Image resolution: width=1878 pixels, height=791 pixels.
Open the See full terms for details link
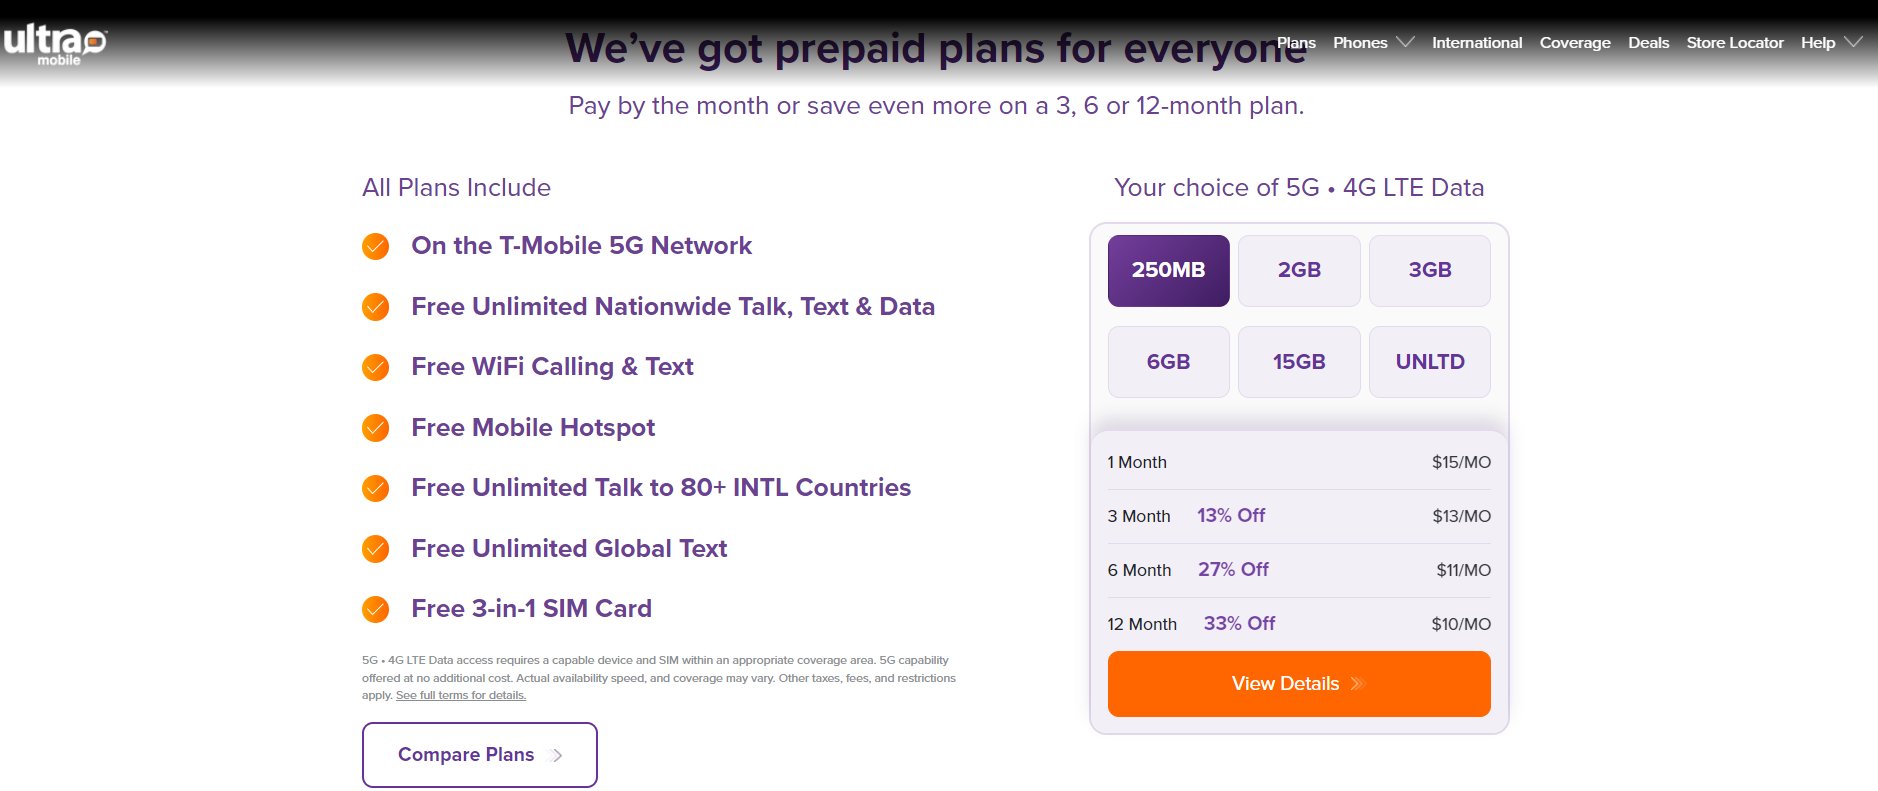460,696
